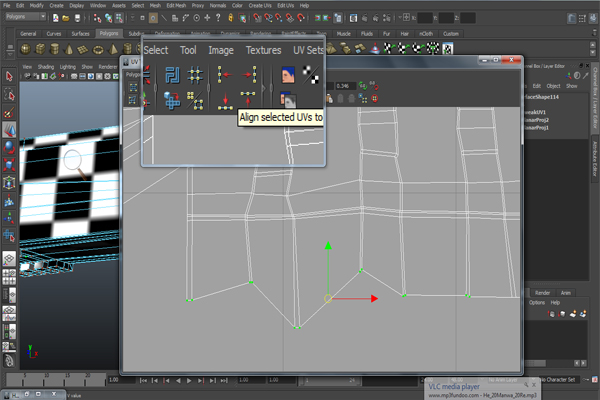Click the New Scene icon

pyautogui.click(x=55, y=18)
